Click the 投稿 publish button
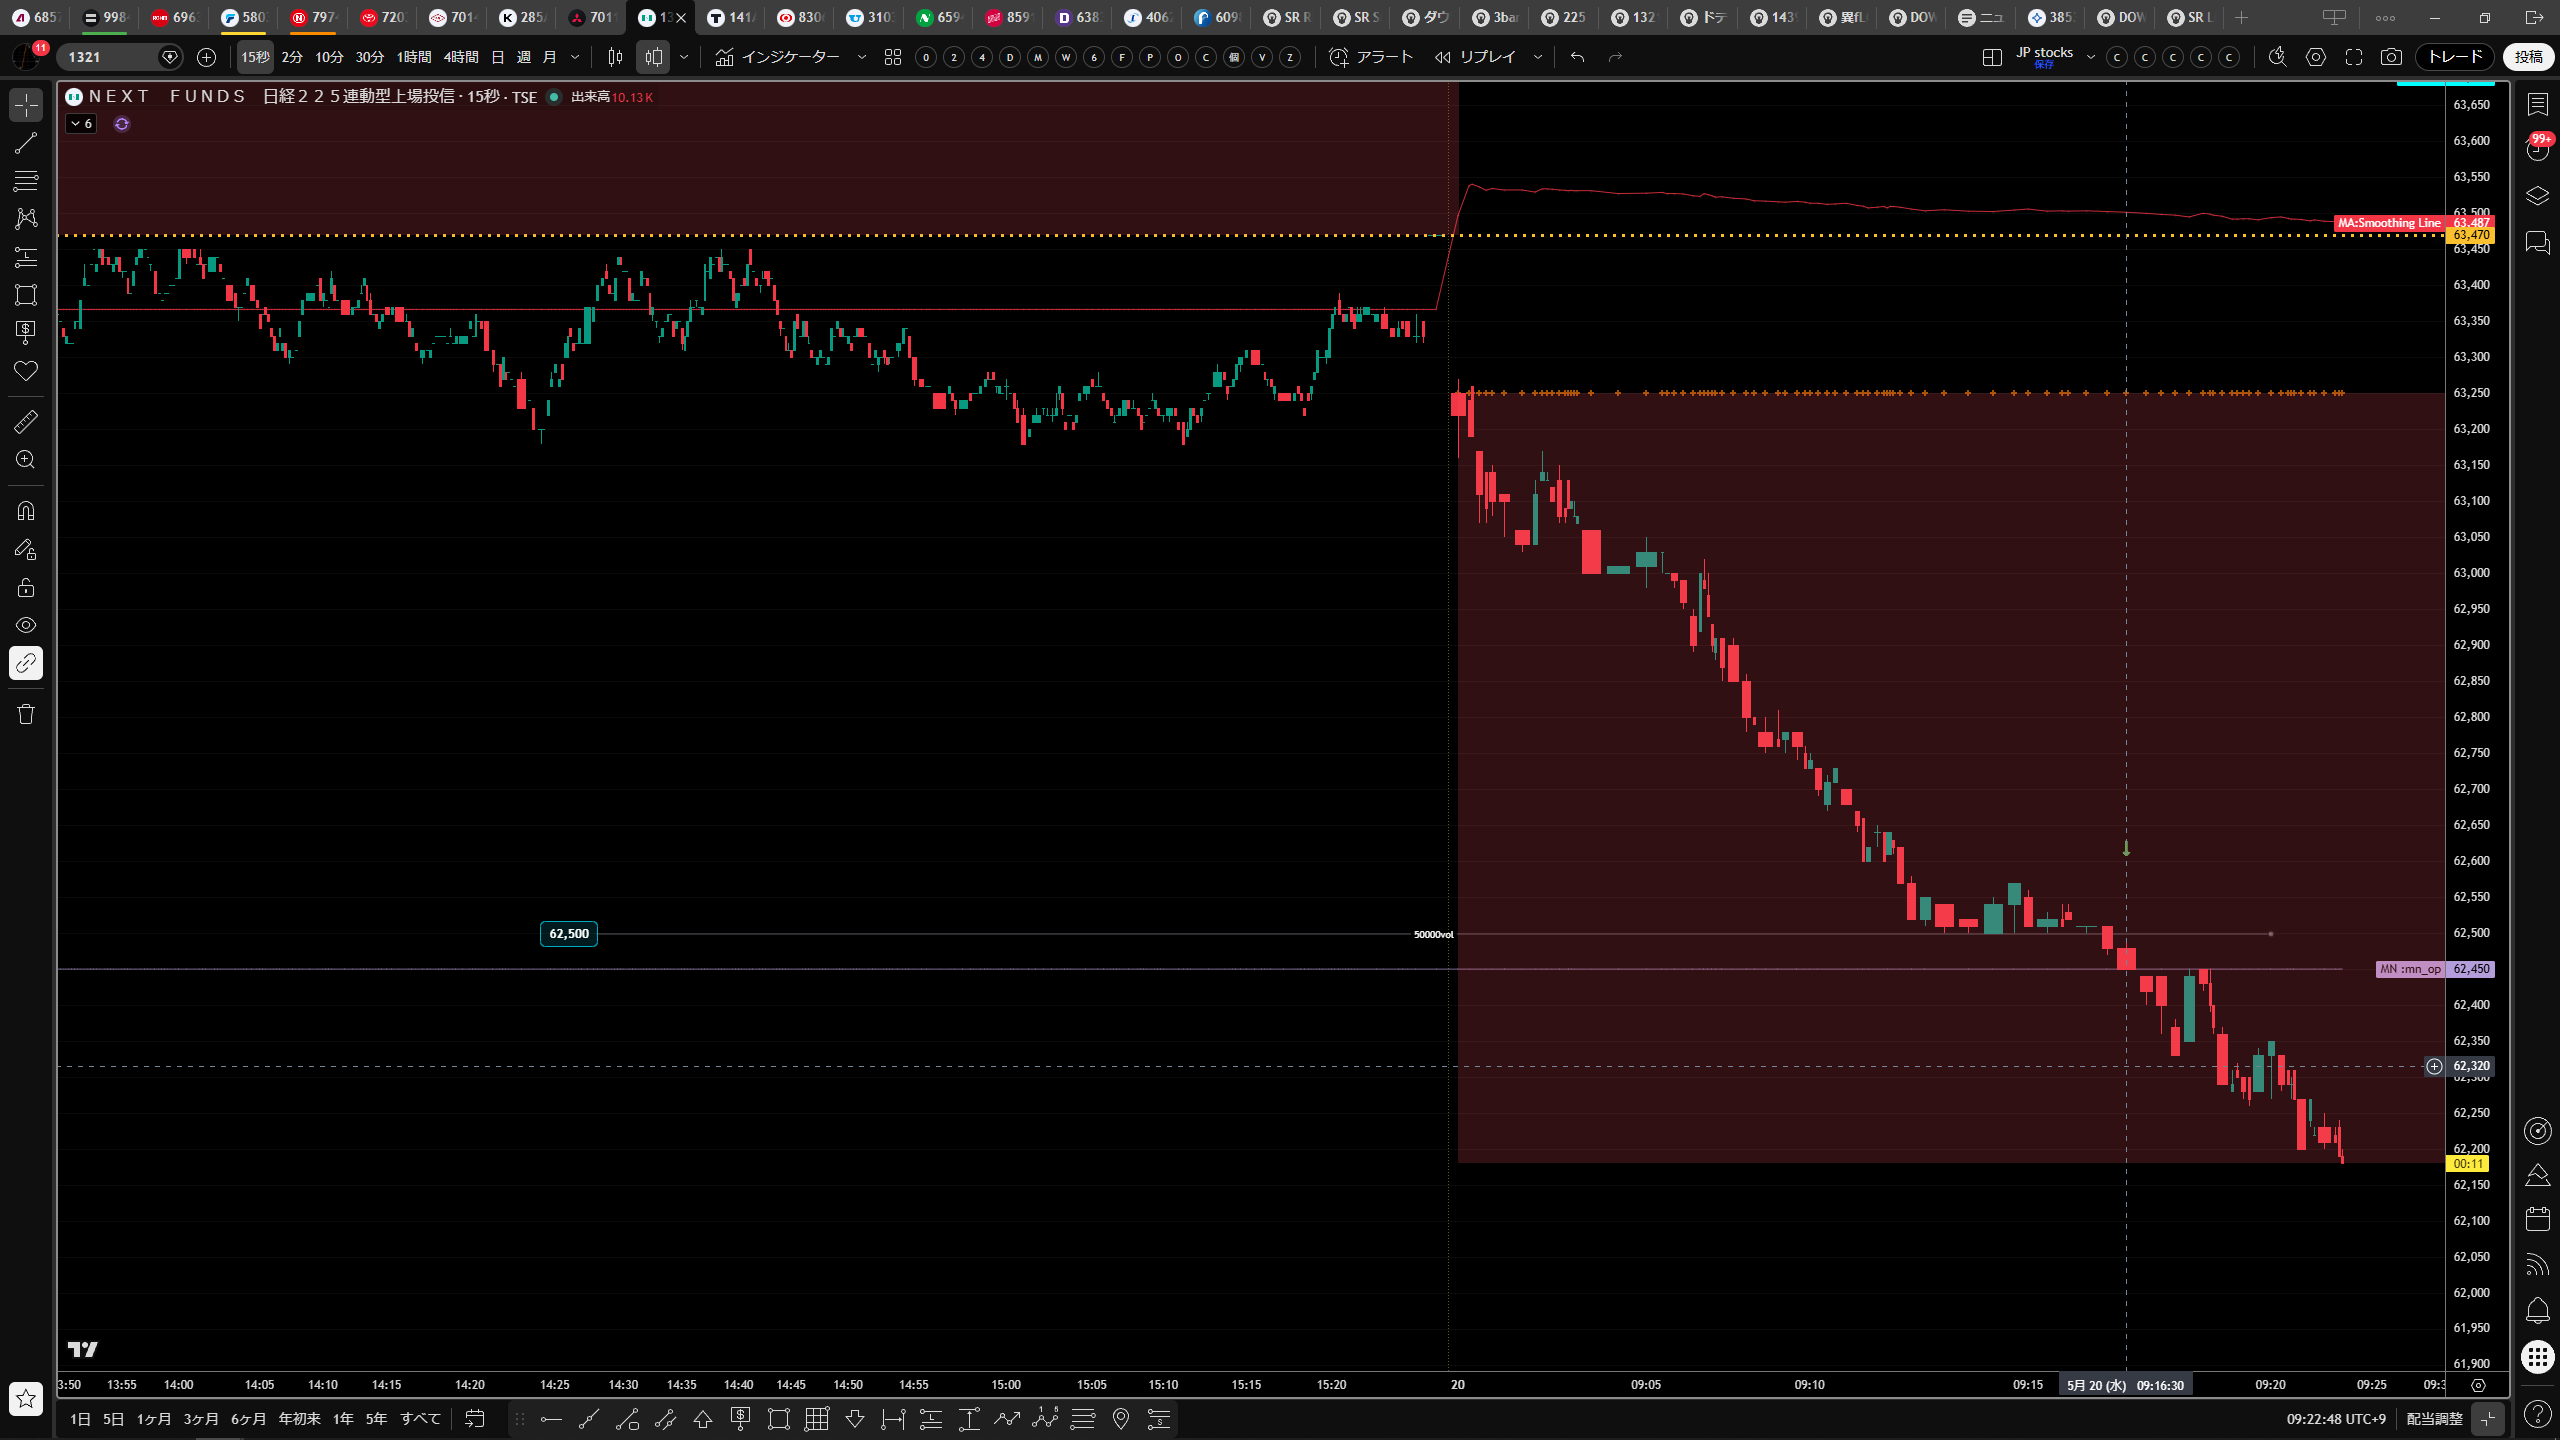The height and width of the screenshot is (1440, 2560). click(x=2529, y=57)
